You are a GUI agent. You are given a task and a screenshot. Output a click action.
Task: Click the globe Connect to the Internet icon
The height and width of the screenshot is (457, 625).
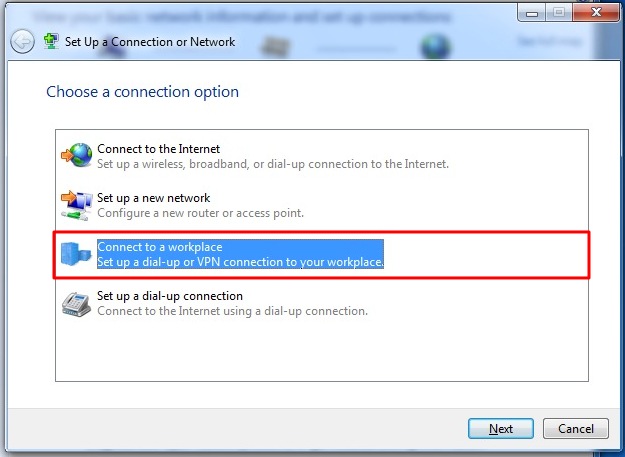tap(76, 156)
